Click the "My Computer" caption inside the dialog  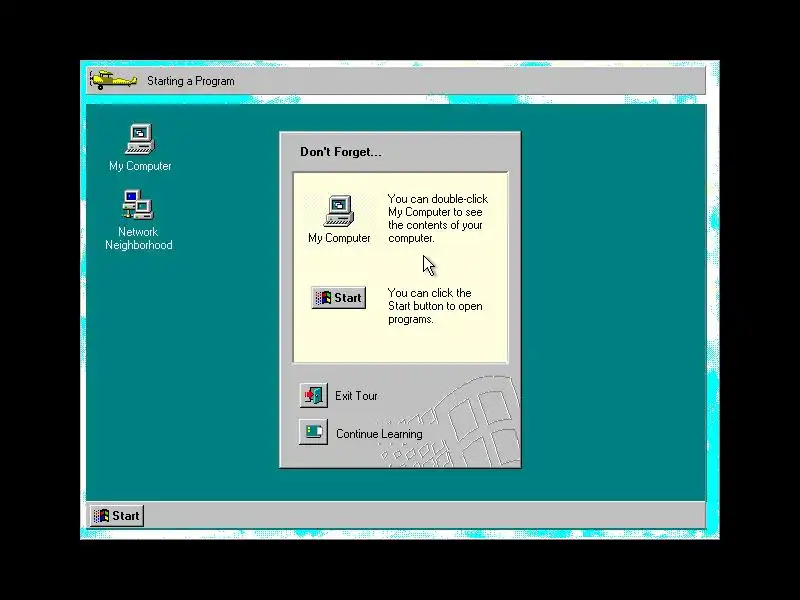pos(339,238)
